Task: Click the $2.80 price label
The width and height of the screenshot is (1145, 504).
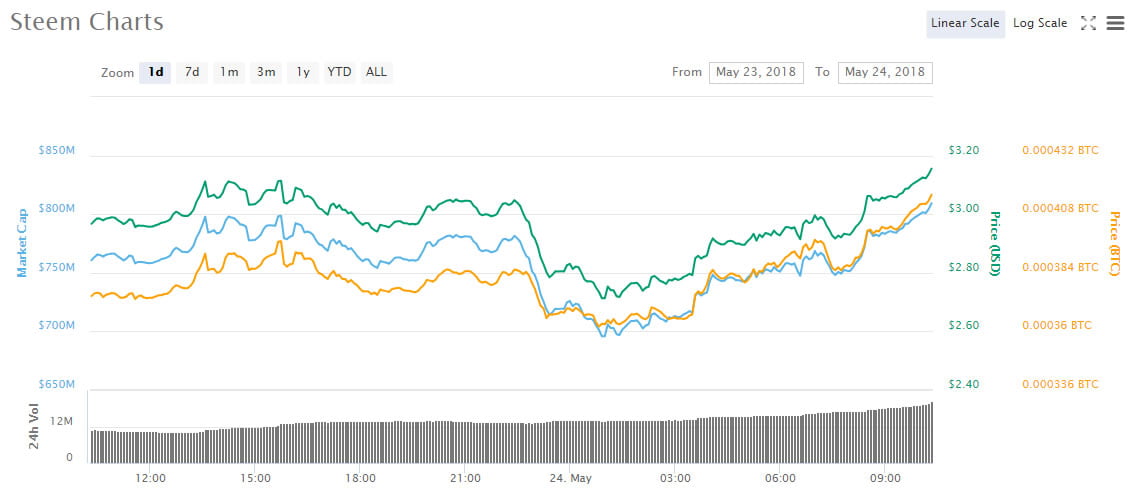Action: (x=964, y=267)
